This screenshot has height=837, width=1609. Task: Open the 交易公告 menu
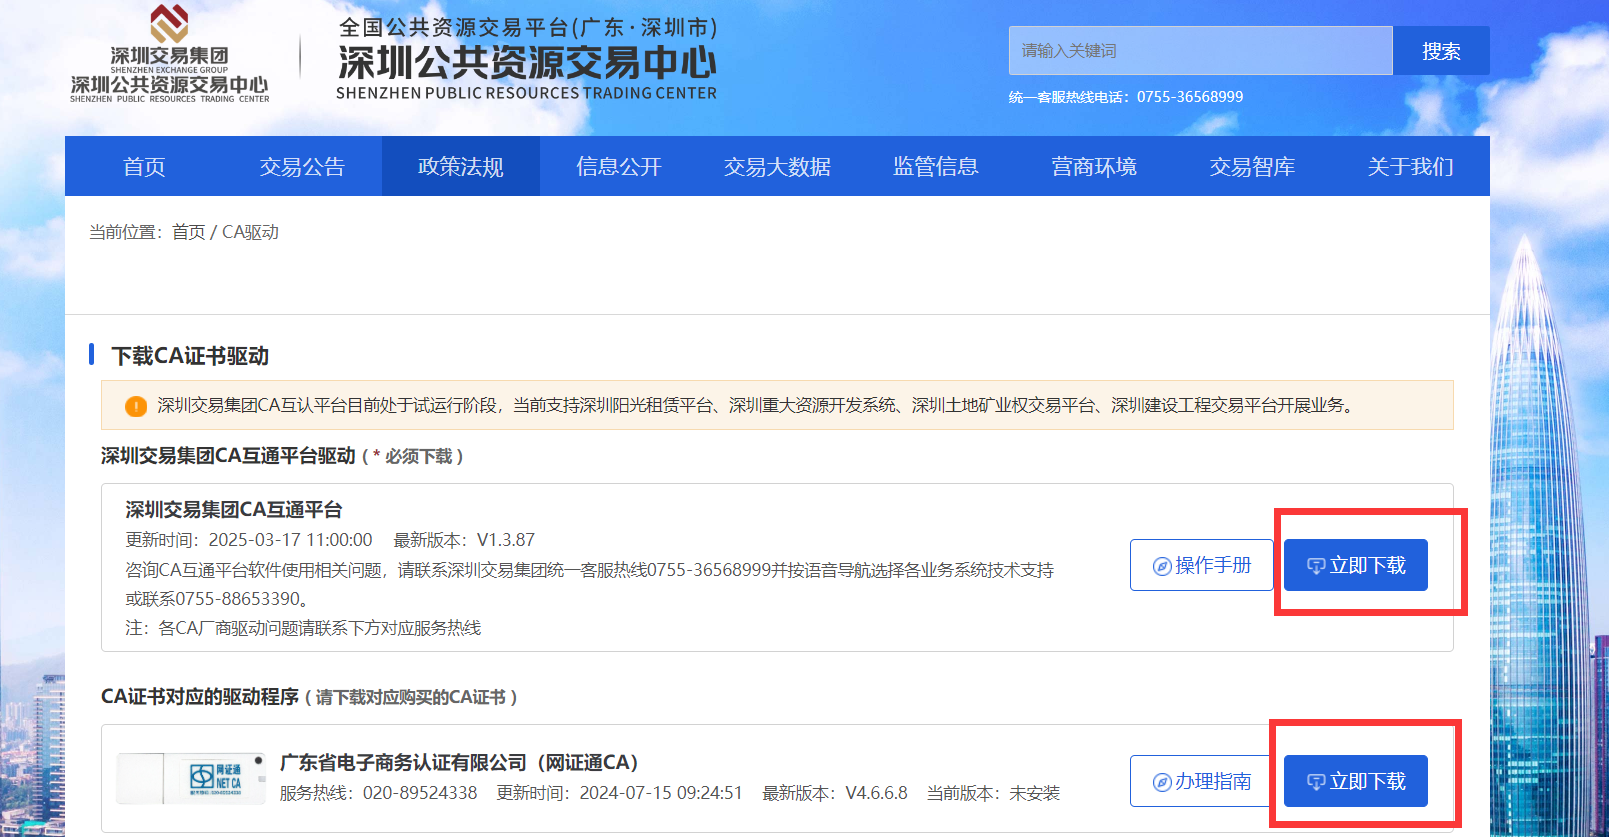[302, 167]
